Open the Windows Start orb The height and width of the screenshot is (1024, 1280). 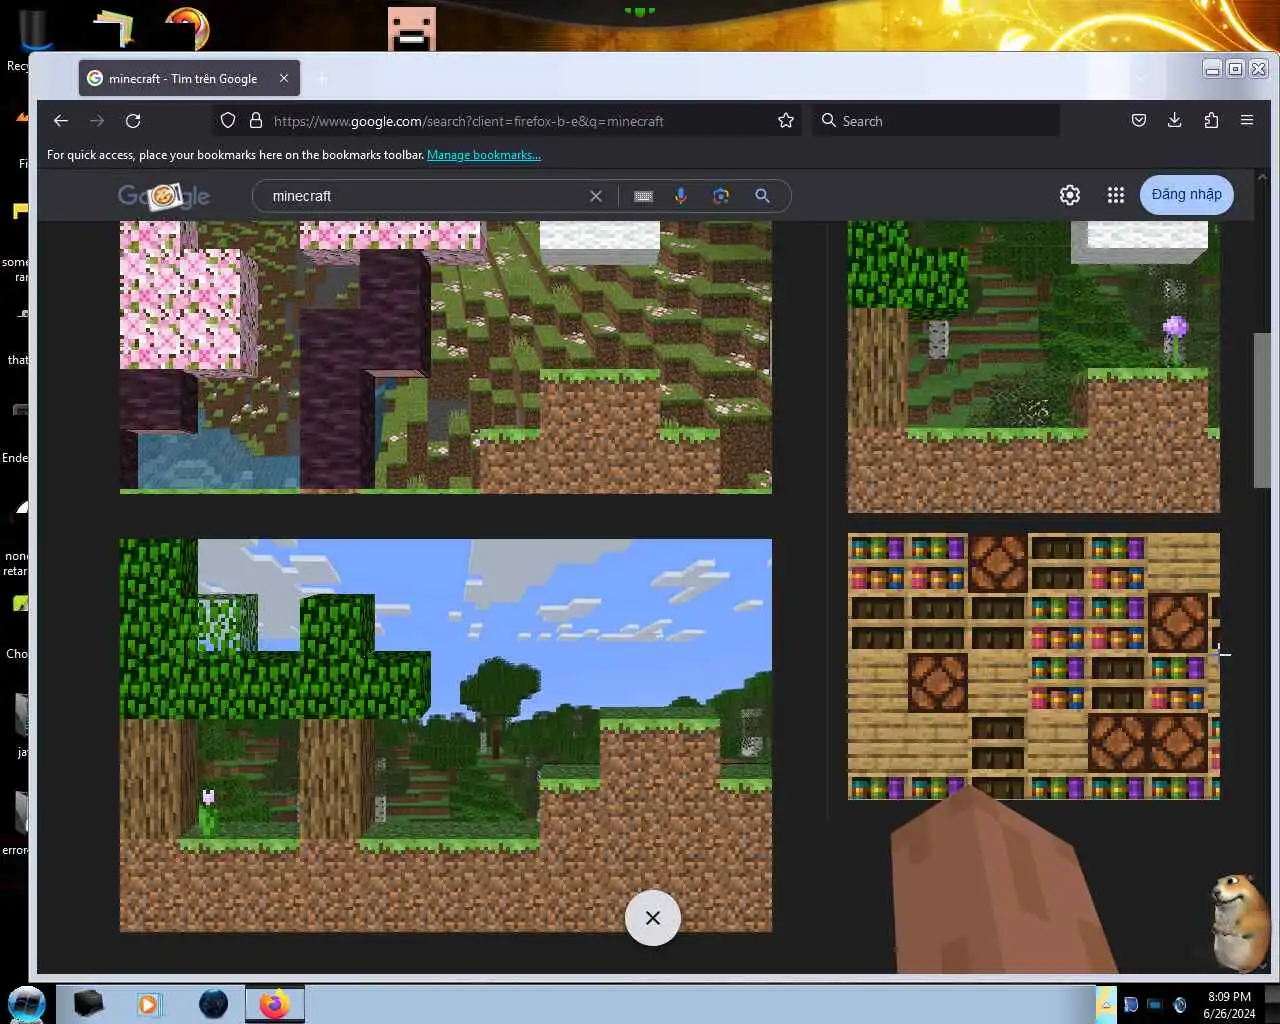(27, 1004)
